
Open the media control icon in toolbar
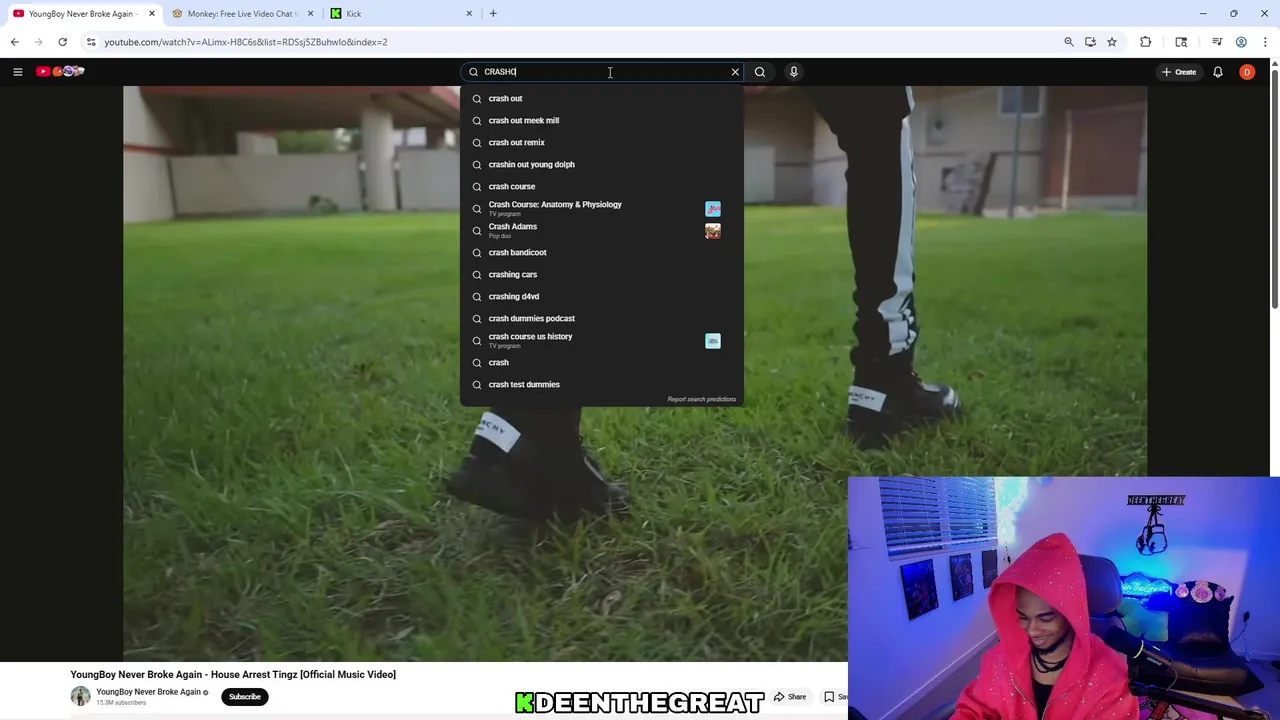(1217, 42)
